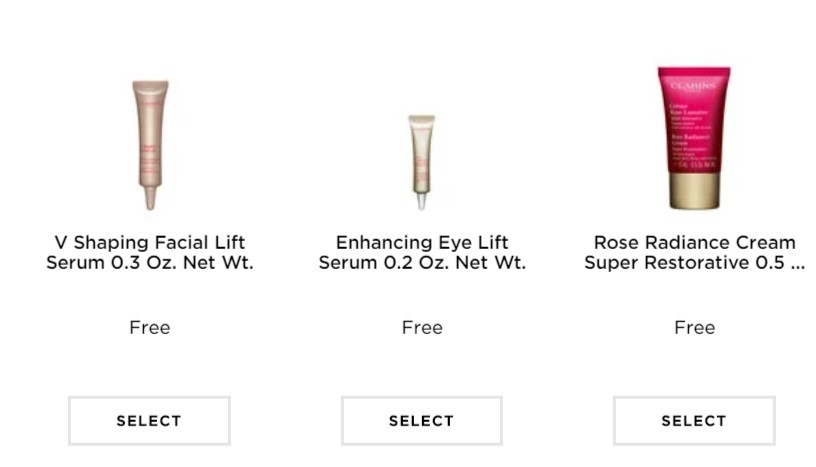Expand the truncated Rose Radiance title ellipsis
The image size is (816, 467).
tap(797, 263)
